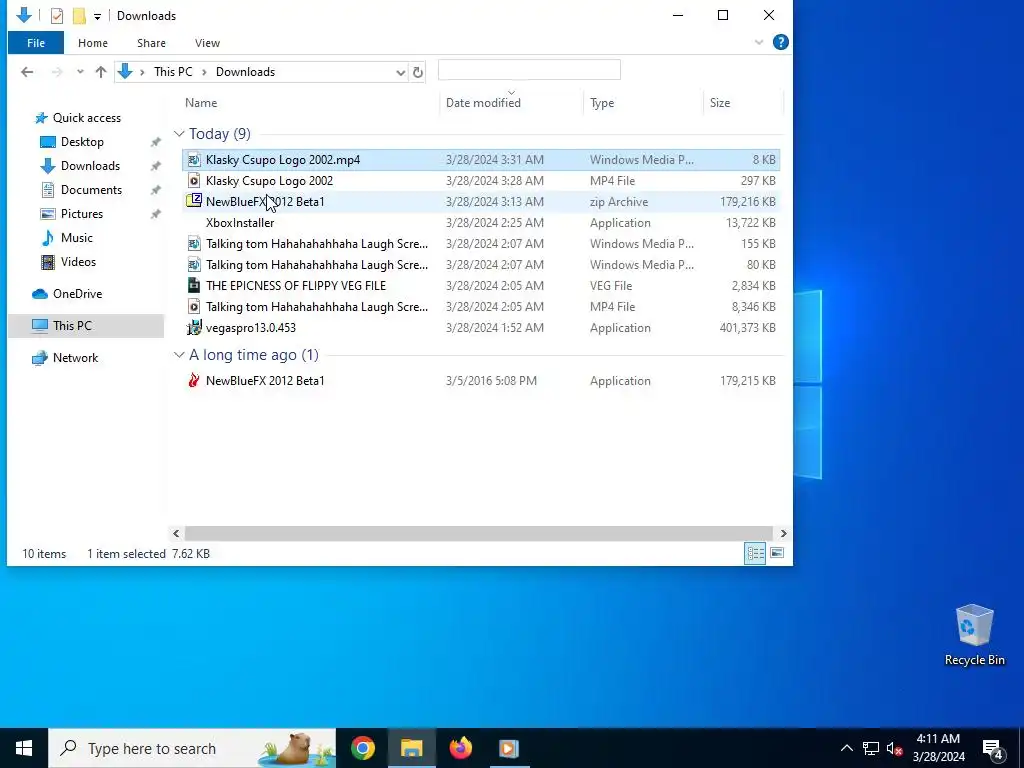The image size is (1024, 768).
Task: Click Downloads in the address bar
Action: point(245,72)
